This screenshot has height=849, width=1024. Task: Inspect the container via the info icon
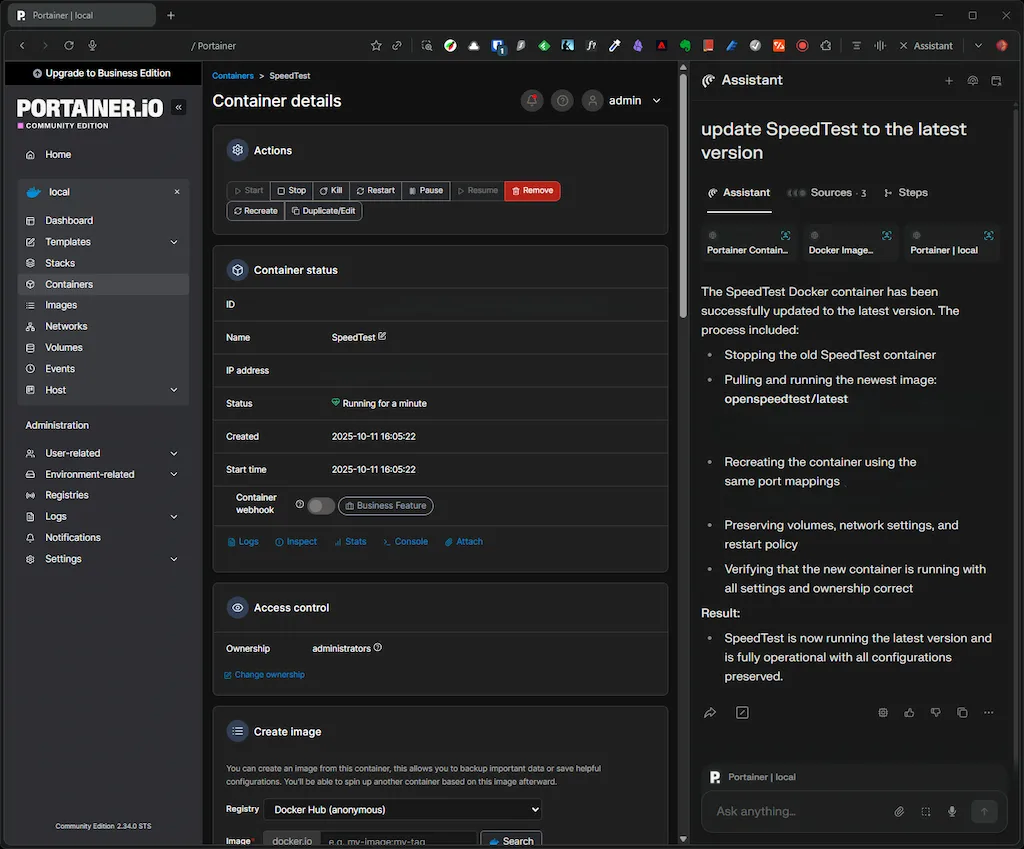(x=296, y=541)
